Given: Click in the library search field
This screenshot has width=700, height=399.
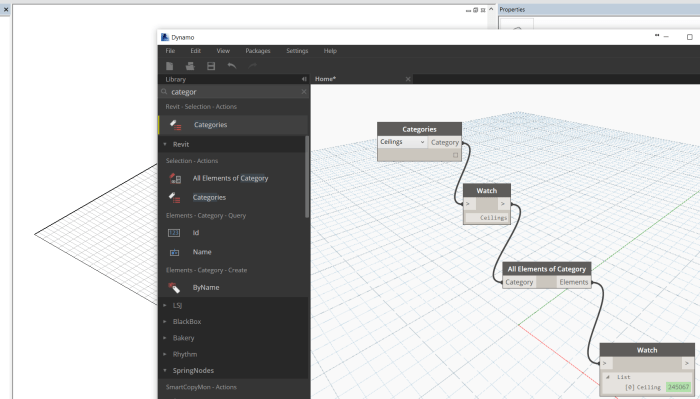Looking at the screenshot, I should (x=234, y=91).
